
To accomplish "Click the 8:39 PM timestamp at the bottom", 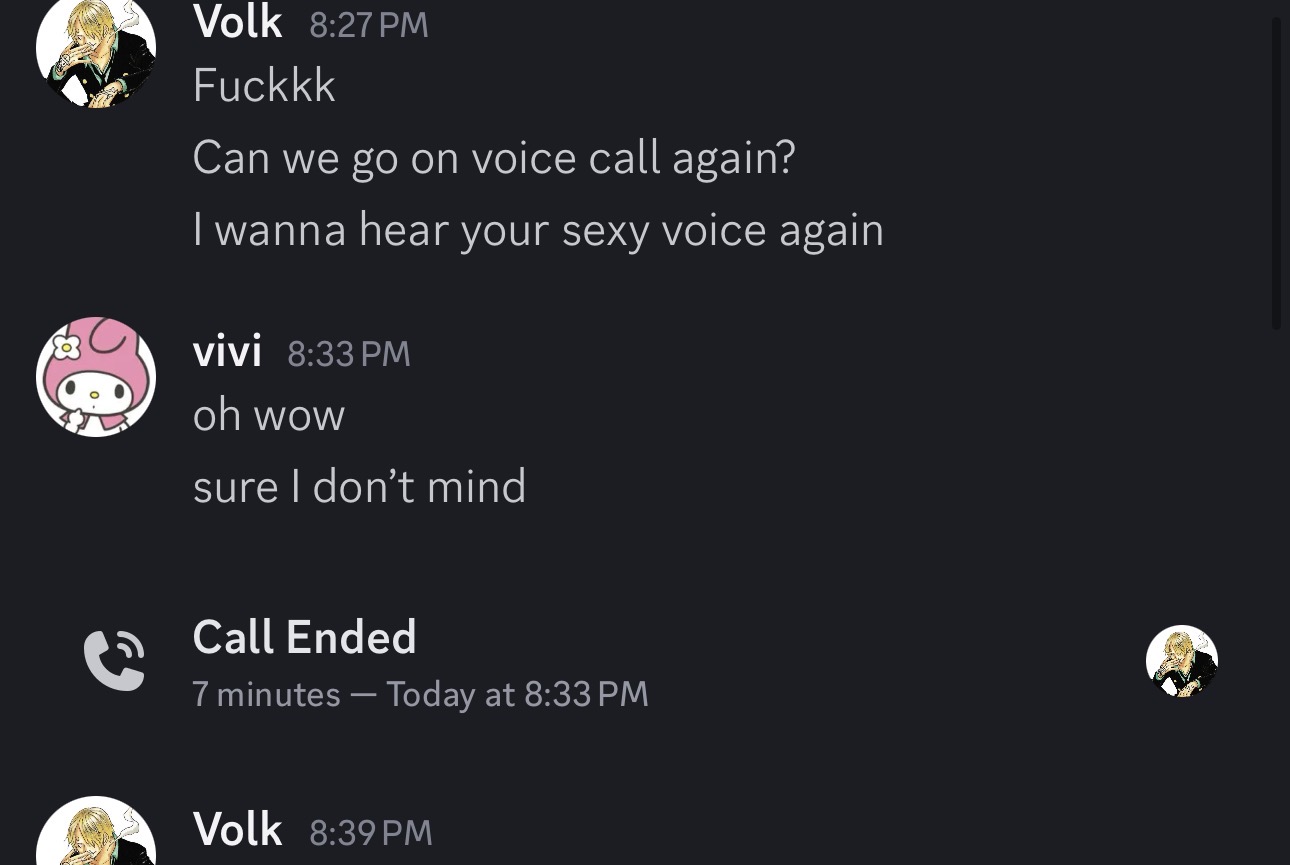I will pyautogui.click(x=370, y=831).
